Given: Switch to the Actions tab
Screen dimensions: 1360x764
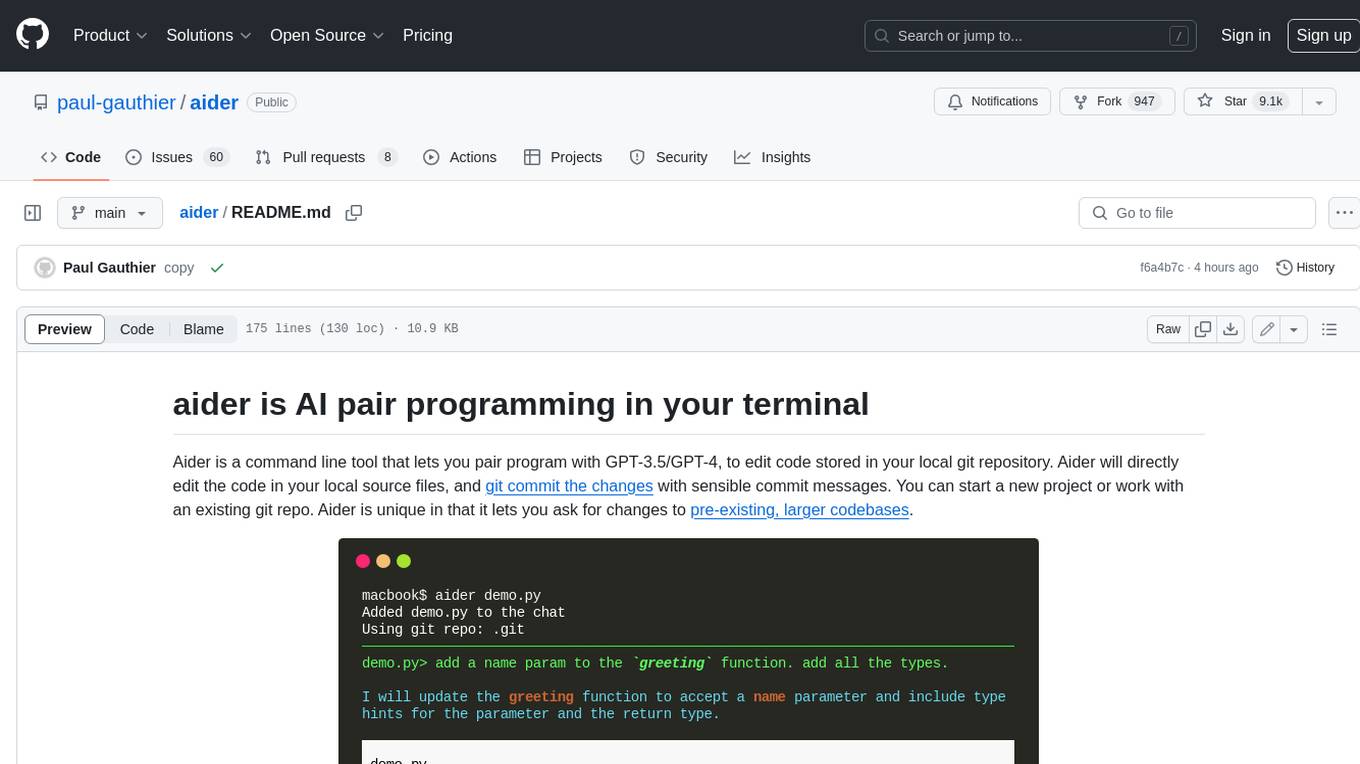Looking at the screenshot, I should [x=460, y=157].
